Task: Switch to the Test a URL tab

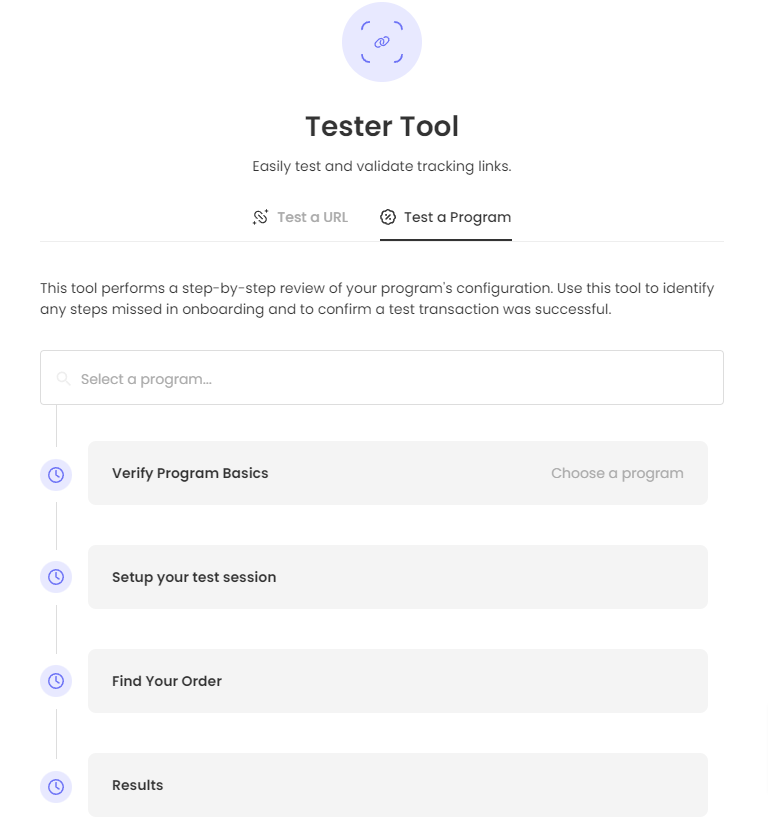Action: tap(312, 217)
